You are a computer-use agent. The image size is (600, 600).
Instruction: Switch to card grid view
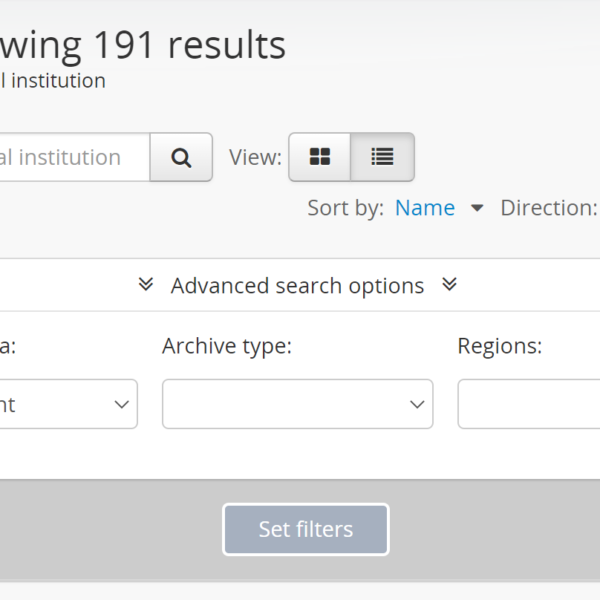click(x=320, y=157)
